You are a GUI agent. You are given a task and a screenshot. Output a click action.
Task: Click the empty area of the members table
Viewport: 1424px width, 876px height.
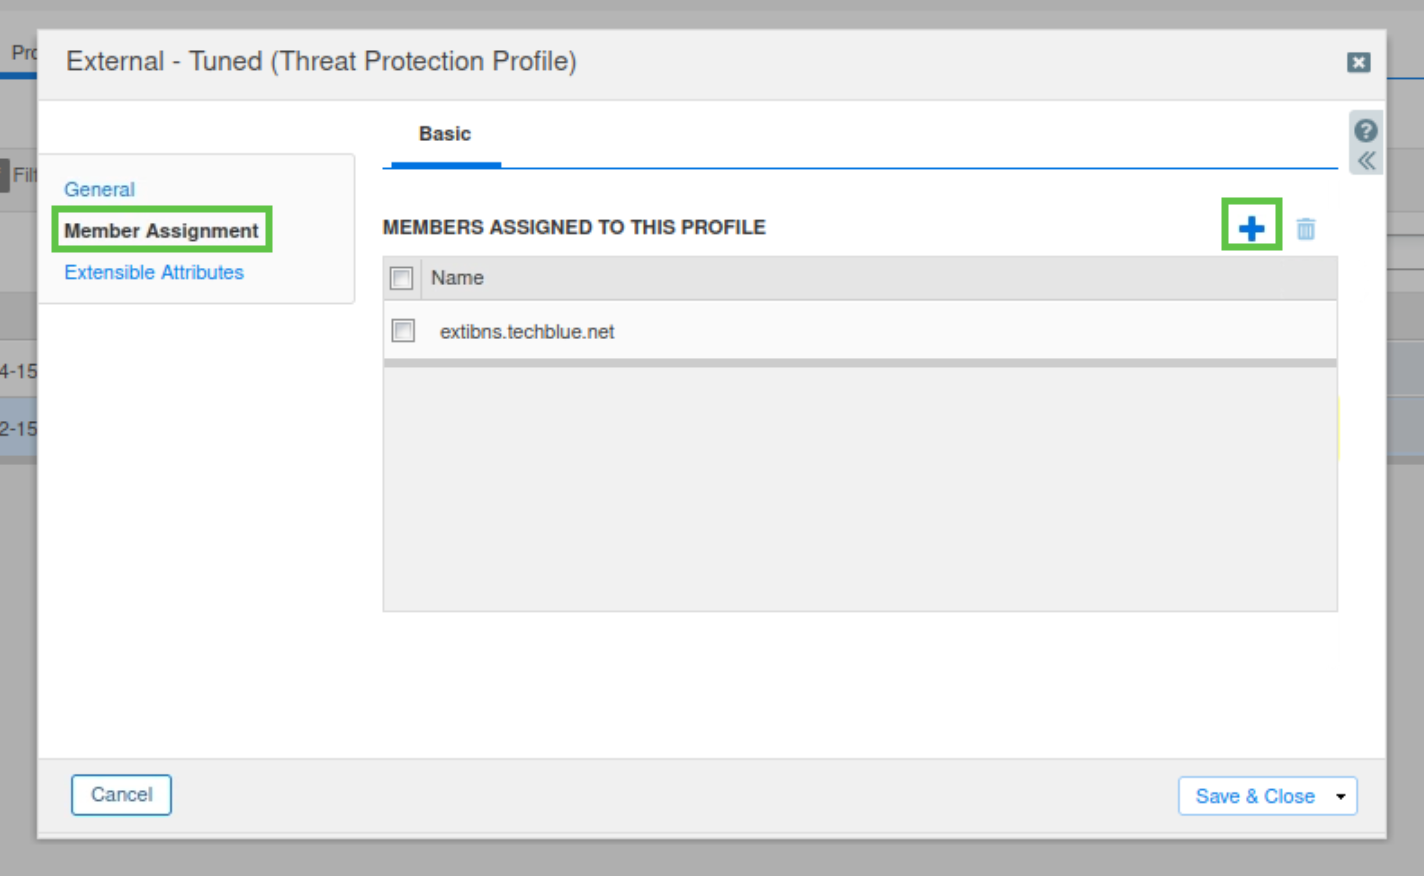[860, 490]
